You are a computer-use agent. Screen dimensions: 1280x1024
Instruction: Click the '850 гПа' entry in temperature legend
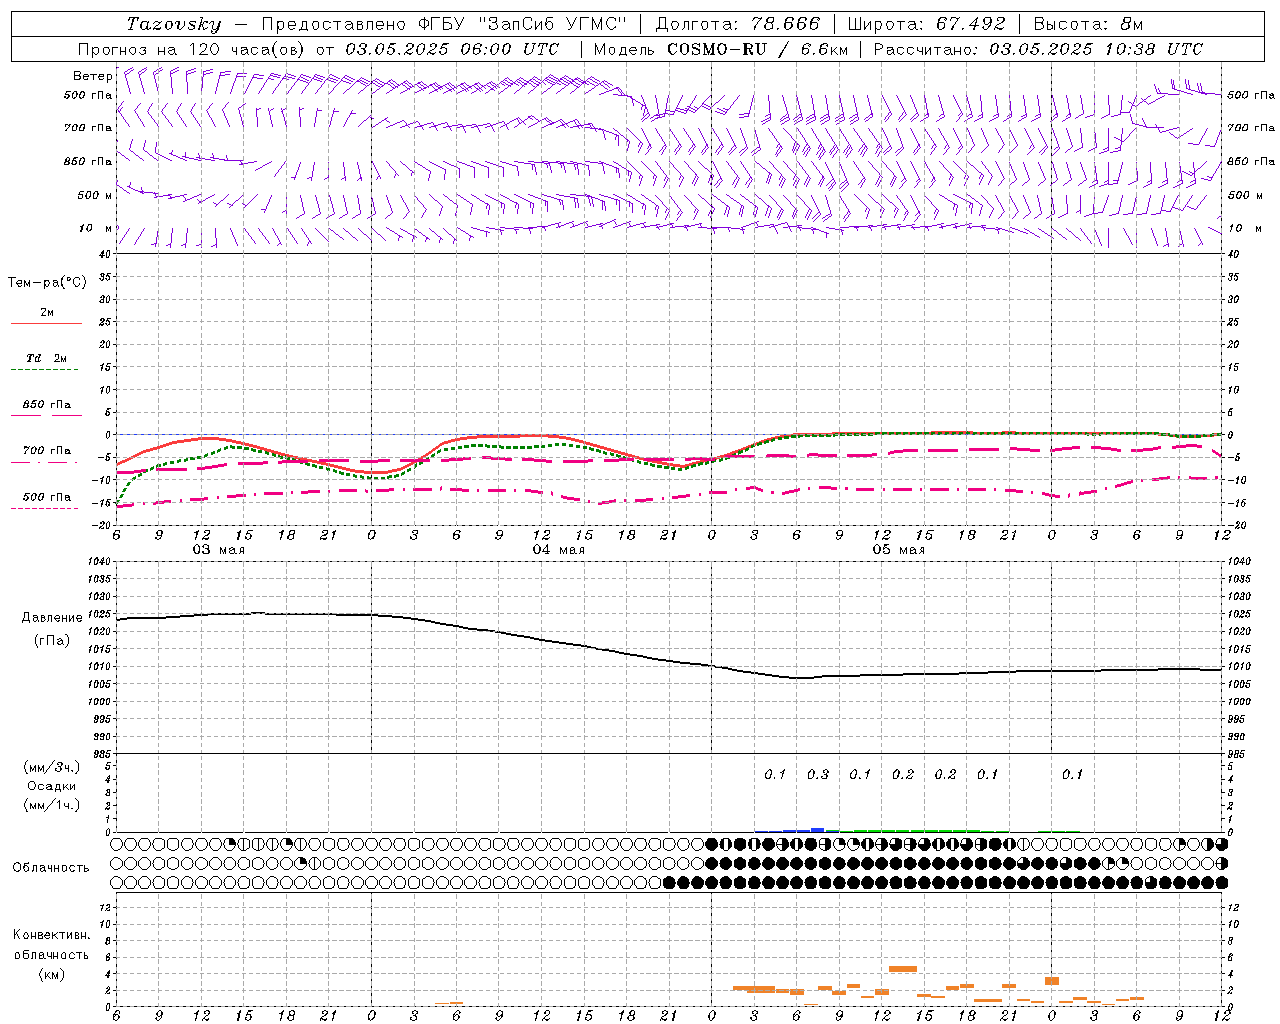47,405
